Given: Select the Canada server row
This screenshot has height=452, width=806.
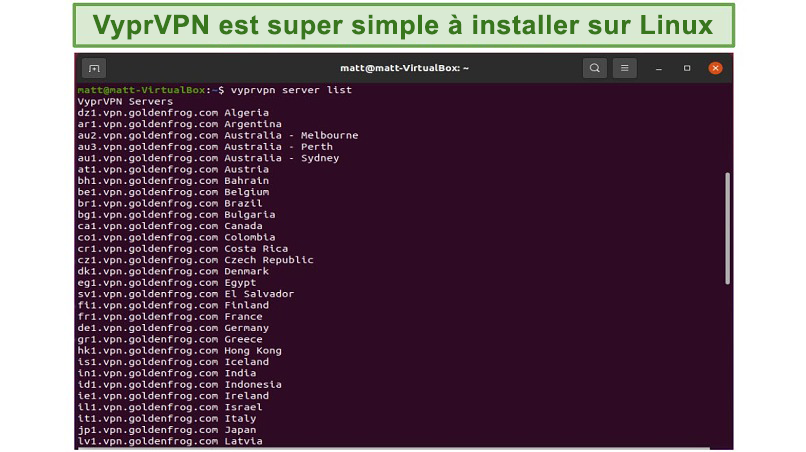Looking at the screenshot, I should tap(170, 226).
